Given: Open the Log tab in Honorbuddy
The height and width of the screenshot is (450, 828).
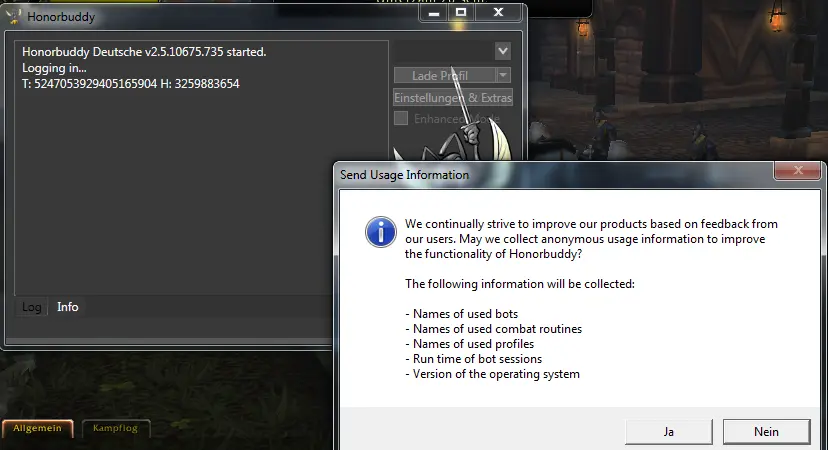Looking at the screenshot, I should [32, 307].
